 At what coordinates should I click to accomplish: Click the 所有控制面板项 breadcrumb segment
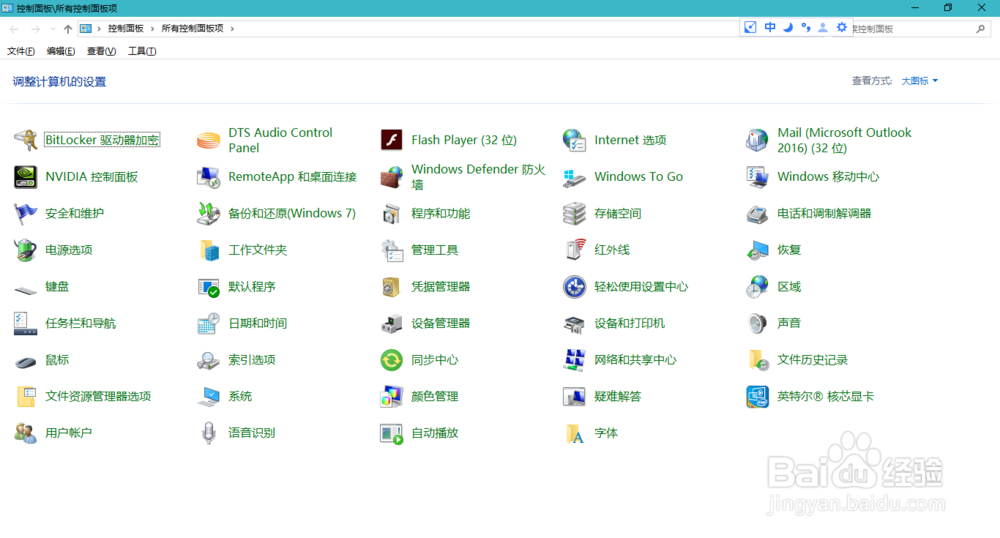[x=193, y=29]
